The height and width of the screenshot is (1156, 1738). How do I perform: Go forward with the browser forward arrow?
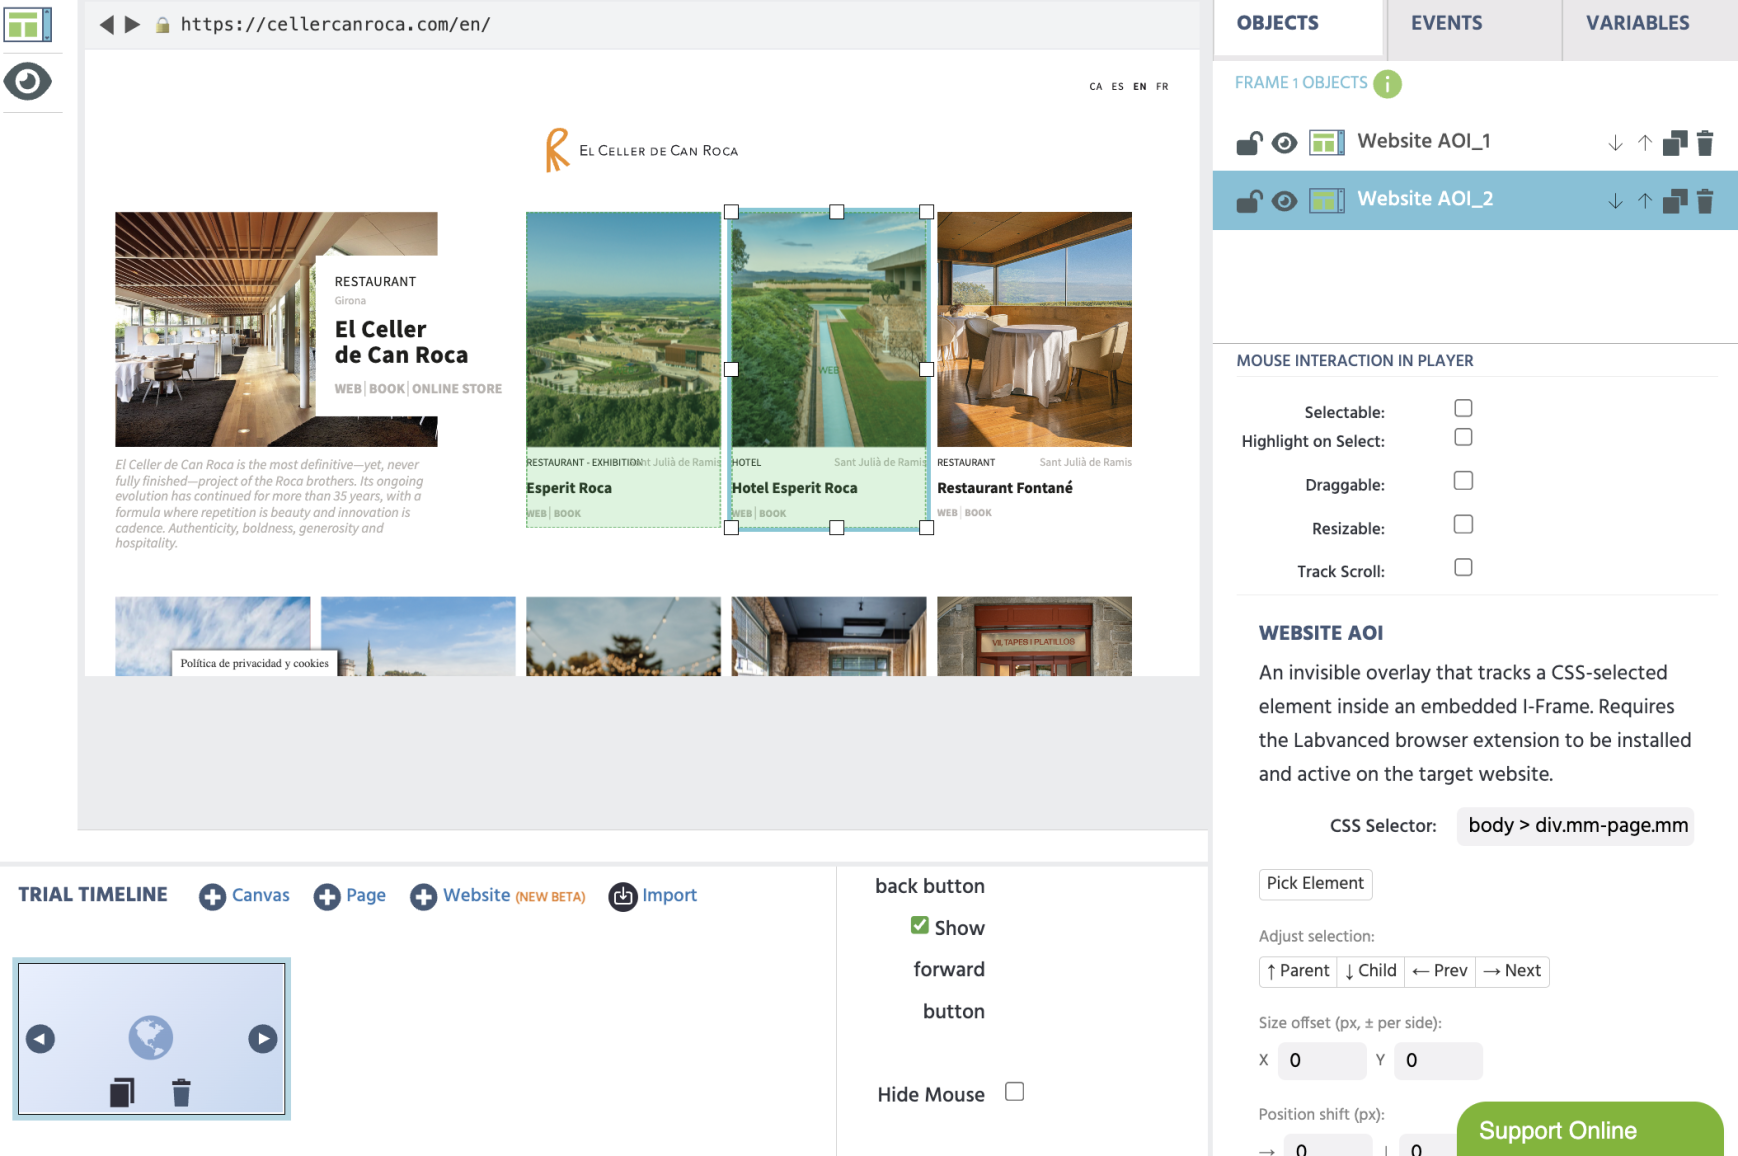132,24
